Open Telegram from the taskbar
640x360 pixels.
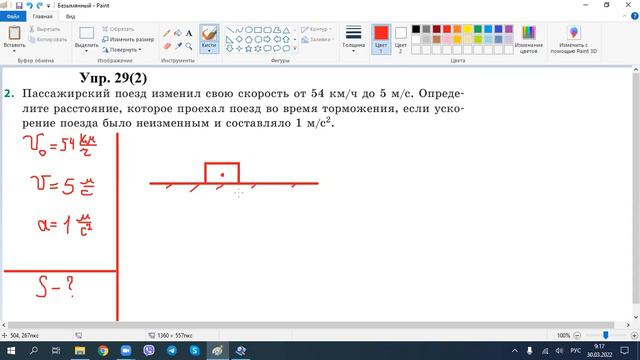(x=172, y=351)
